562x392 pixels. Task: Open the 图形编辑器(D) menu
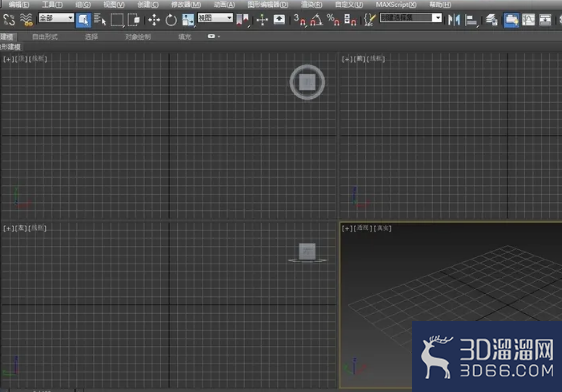(268, 5)
